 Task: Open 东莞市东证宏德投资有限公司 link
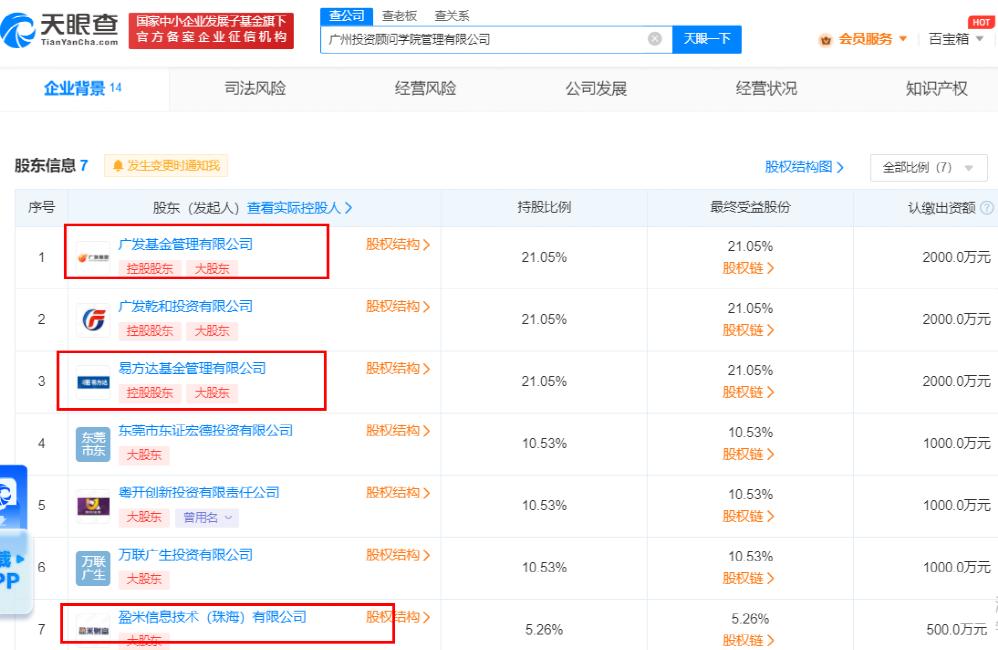click(206, 430)
